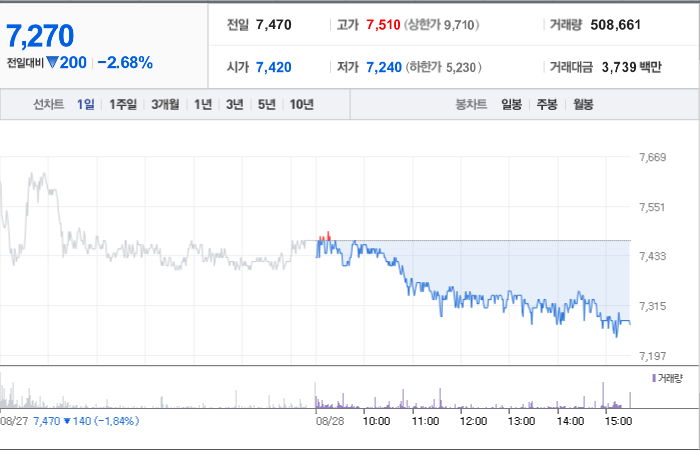Switch chart to 3년 period
The width and height of the screenshot is (700, 450).
pos(234,104)
